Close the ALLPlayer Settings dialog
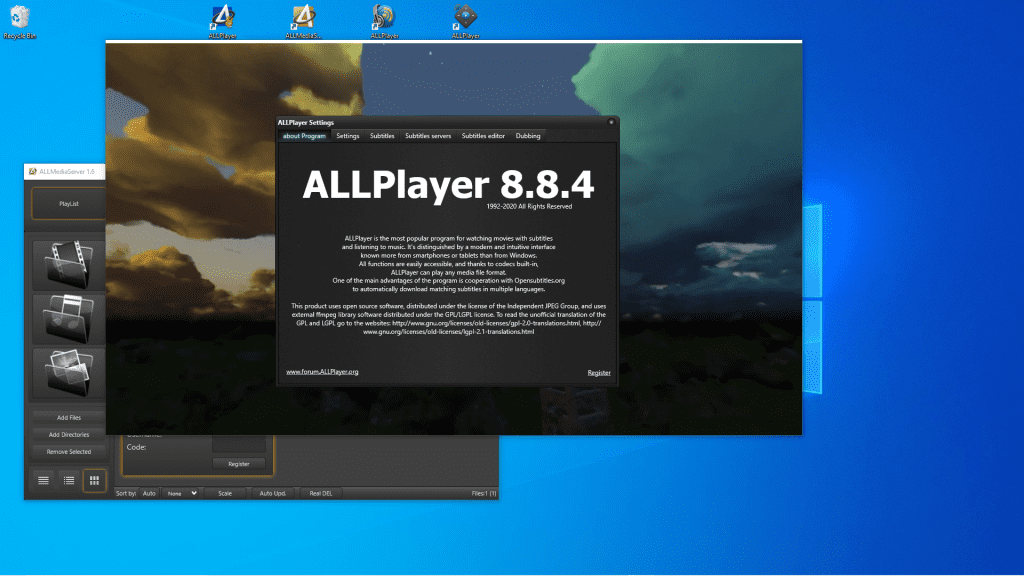Image resolution: width=1024 pixels, height=576 pixels. [611, 122]
